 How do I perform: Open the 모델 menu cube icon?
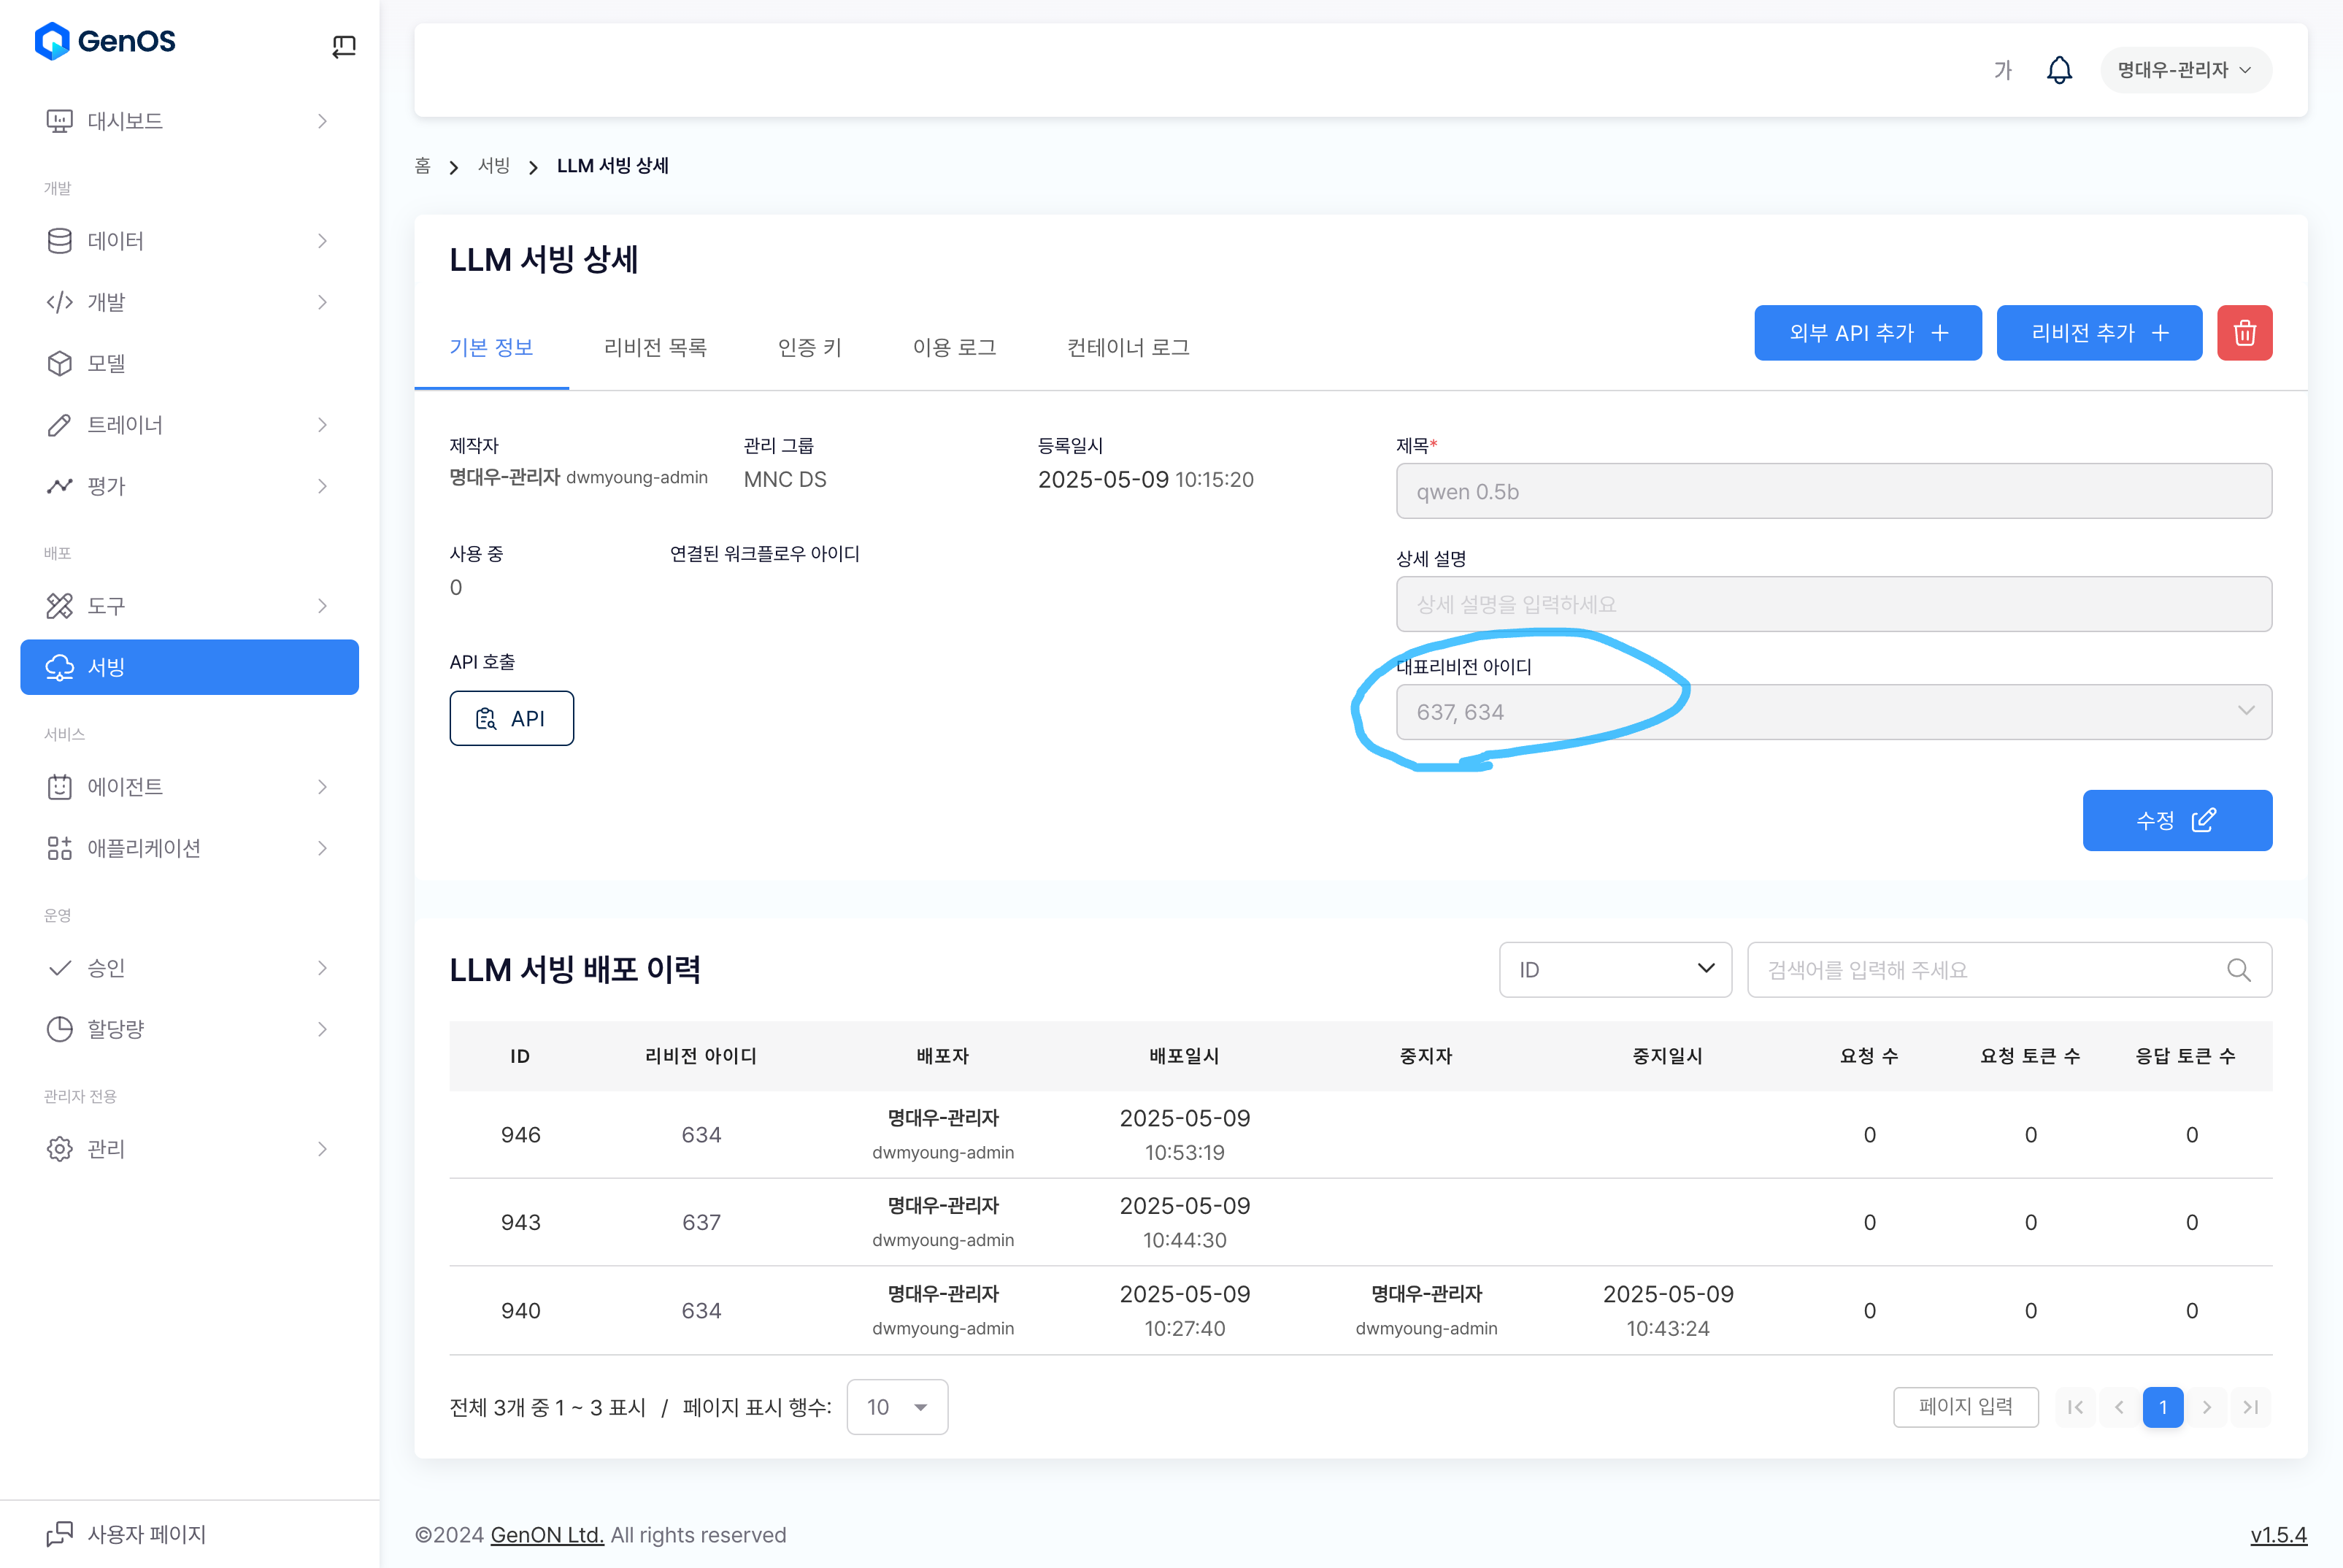(x=60, y=363)
